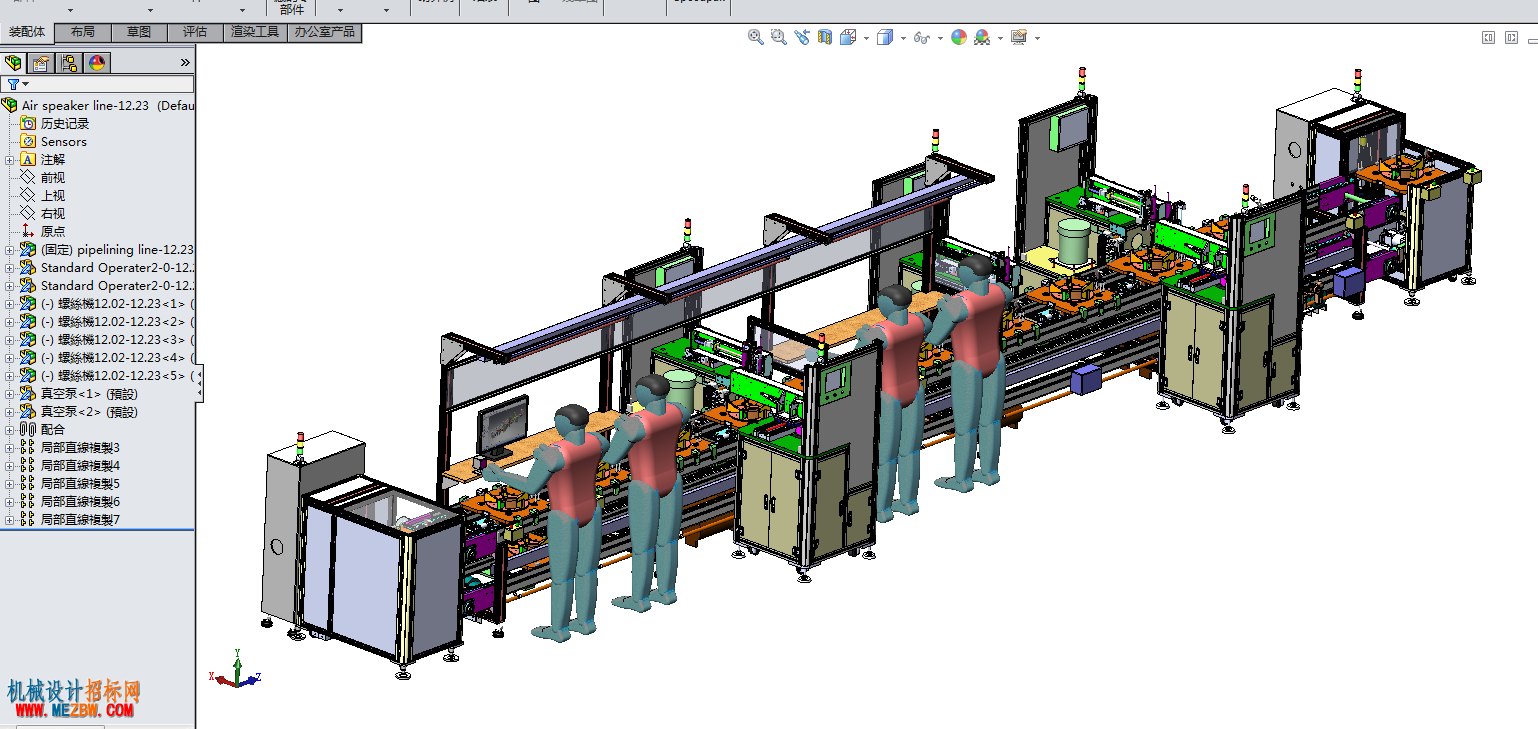
Task: Expand 局部直線複製5 pattern feature
Action: point(10,484)
